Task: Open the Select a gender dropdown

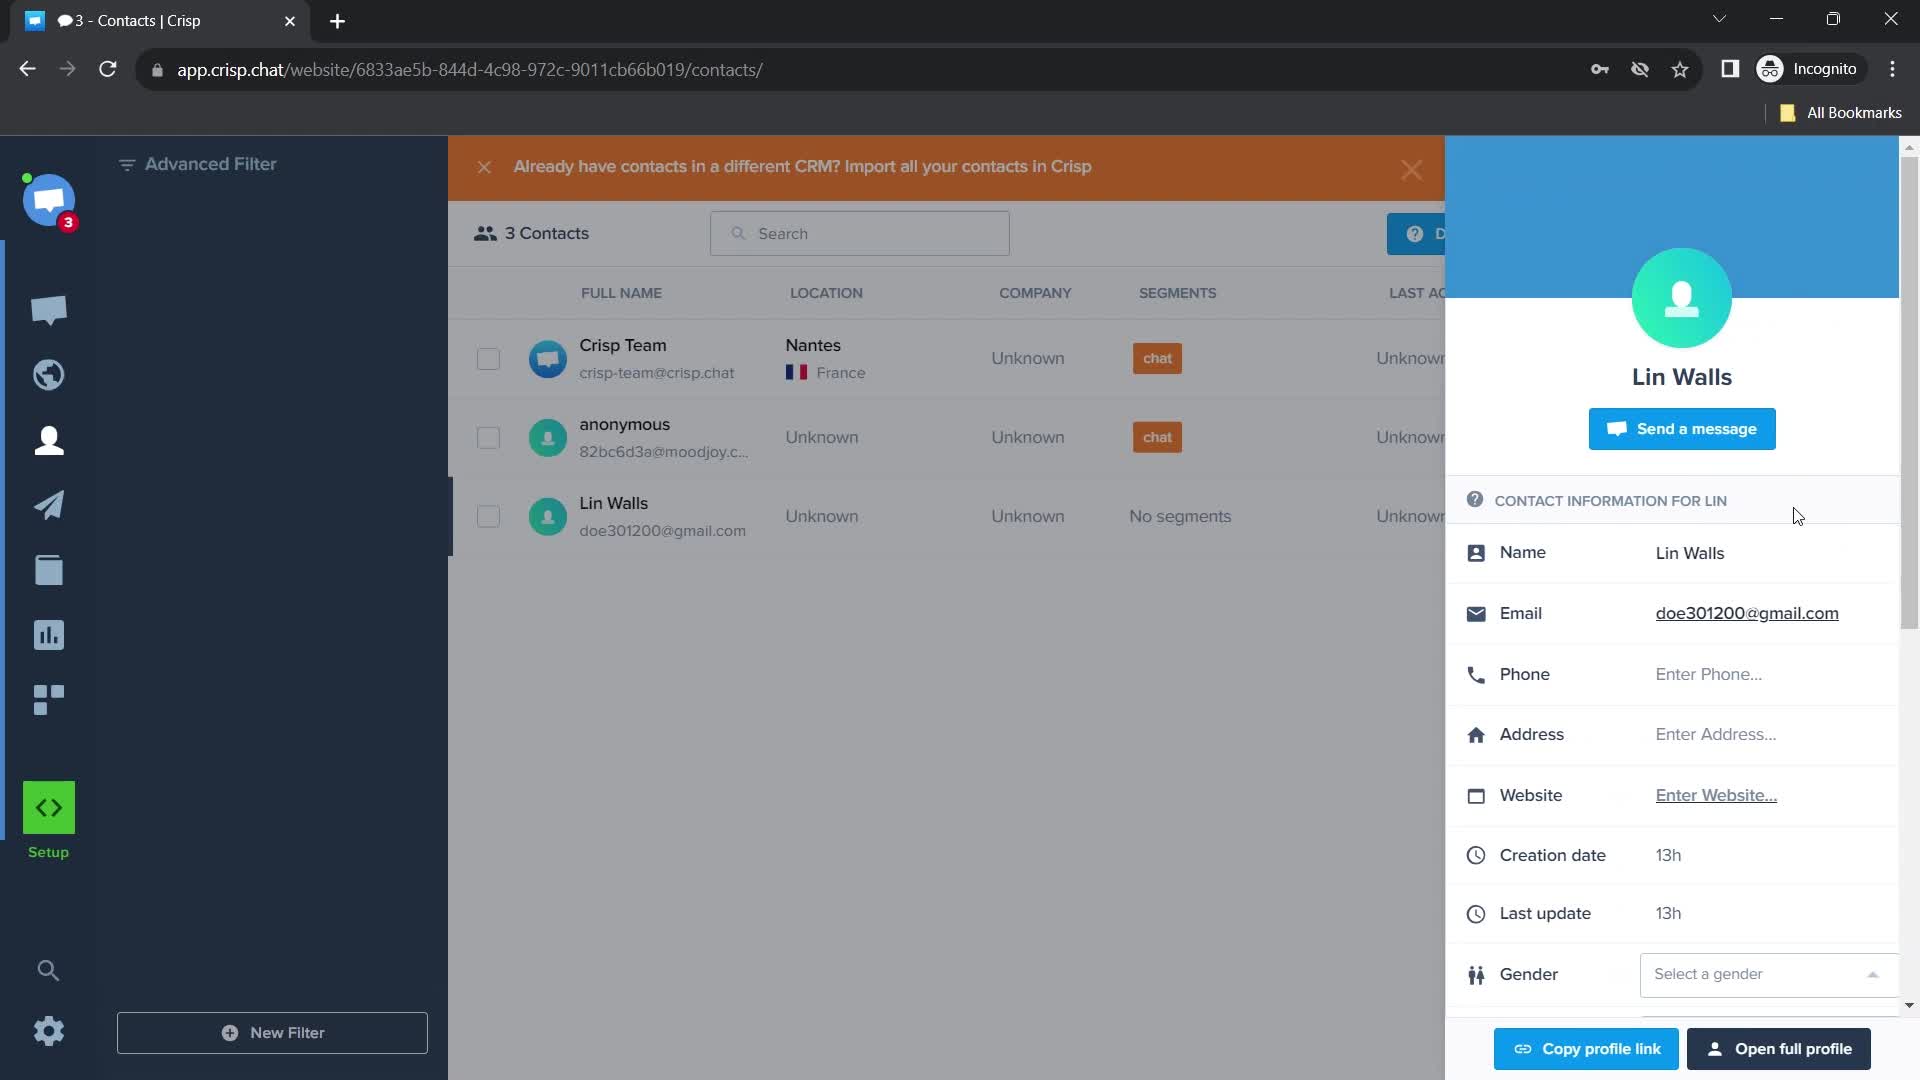Action: (x=1768, y=974)
